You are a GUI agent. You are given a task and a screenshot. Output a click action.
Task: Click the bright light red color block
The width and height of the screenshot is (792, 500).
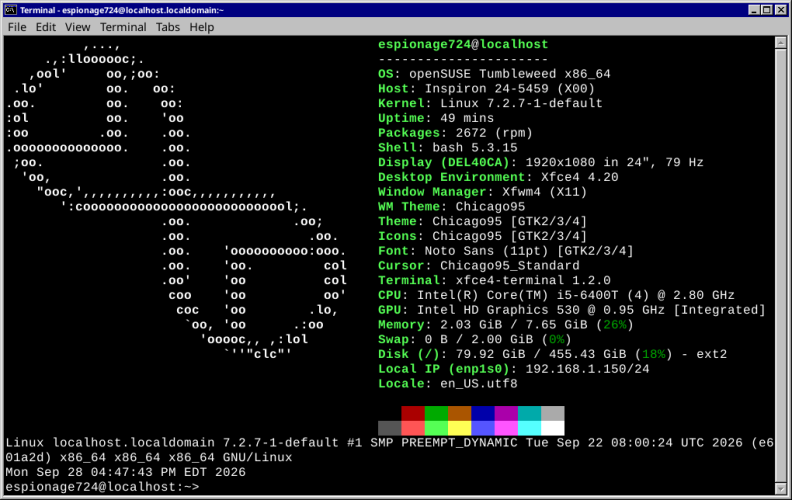(413, 428)
